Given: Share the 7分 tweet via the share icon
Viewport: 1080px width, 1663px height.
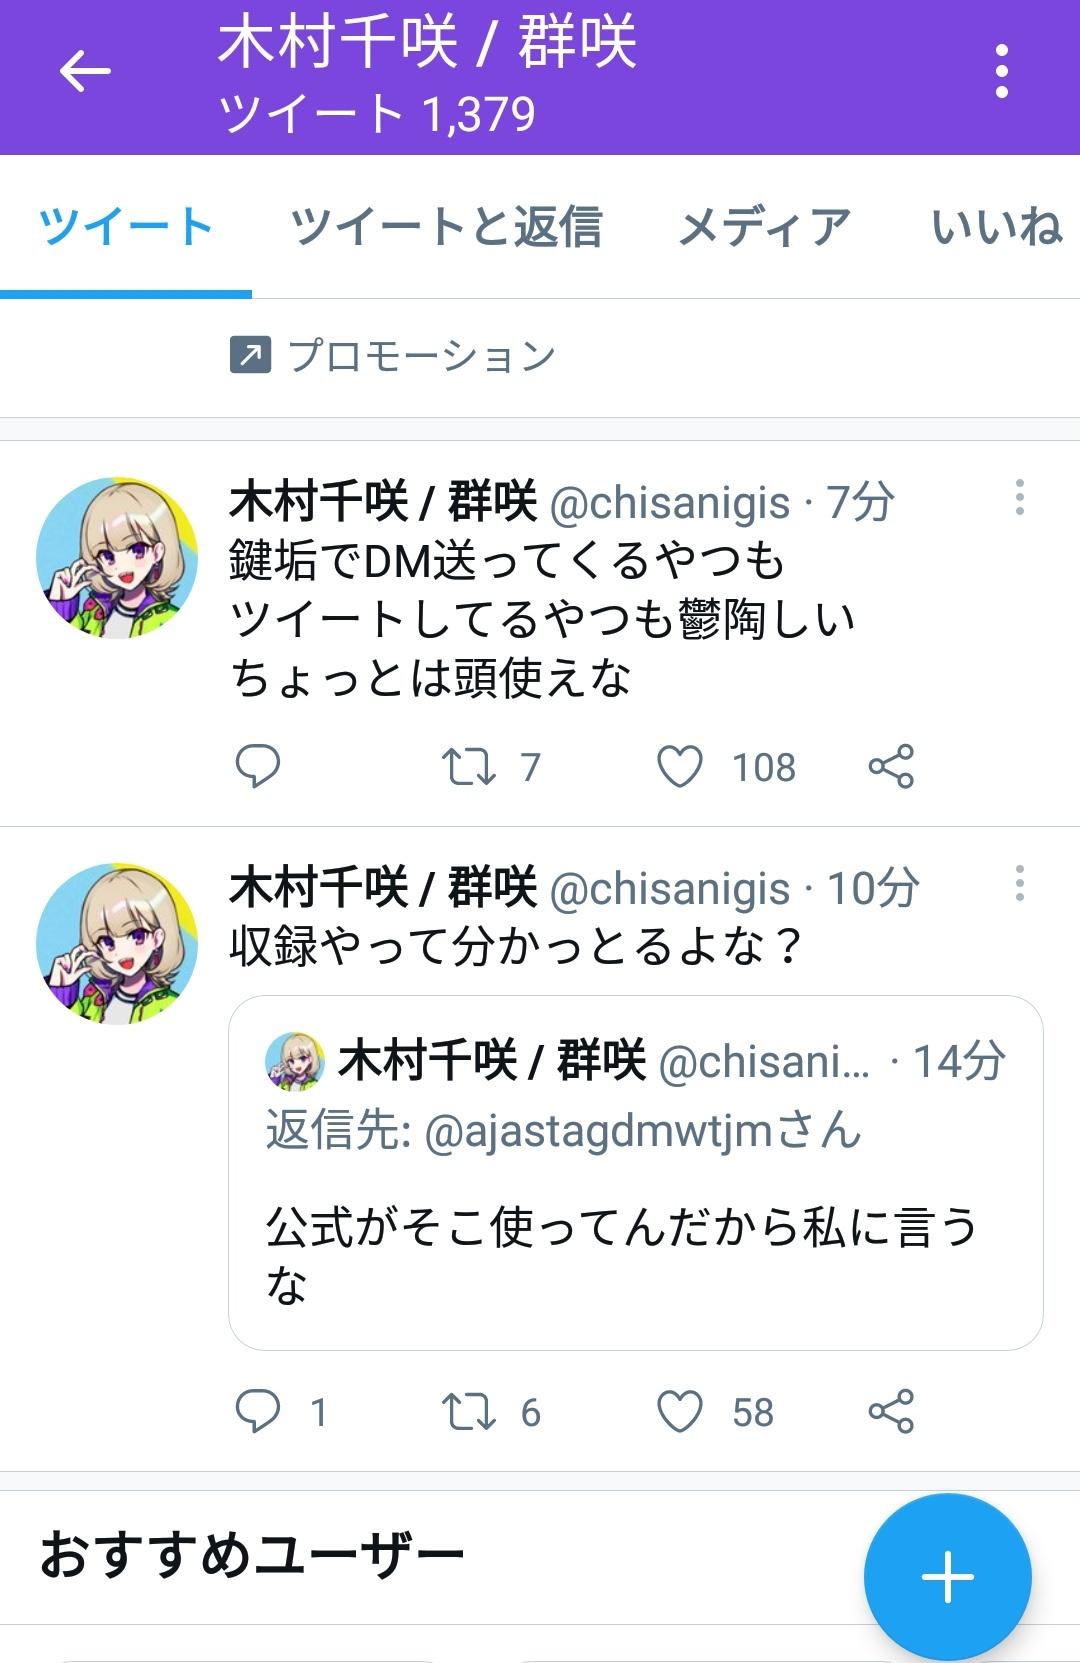Looking at the screenshot, I should click(891, 767).
